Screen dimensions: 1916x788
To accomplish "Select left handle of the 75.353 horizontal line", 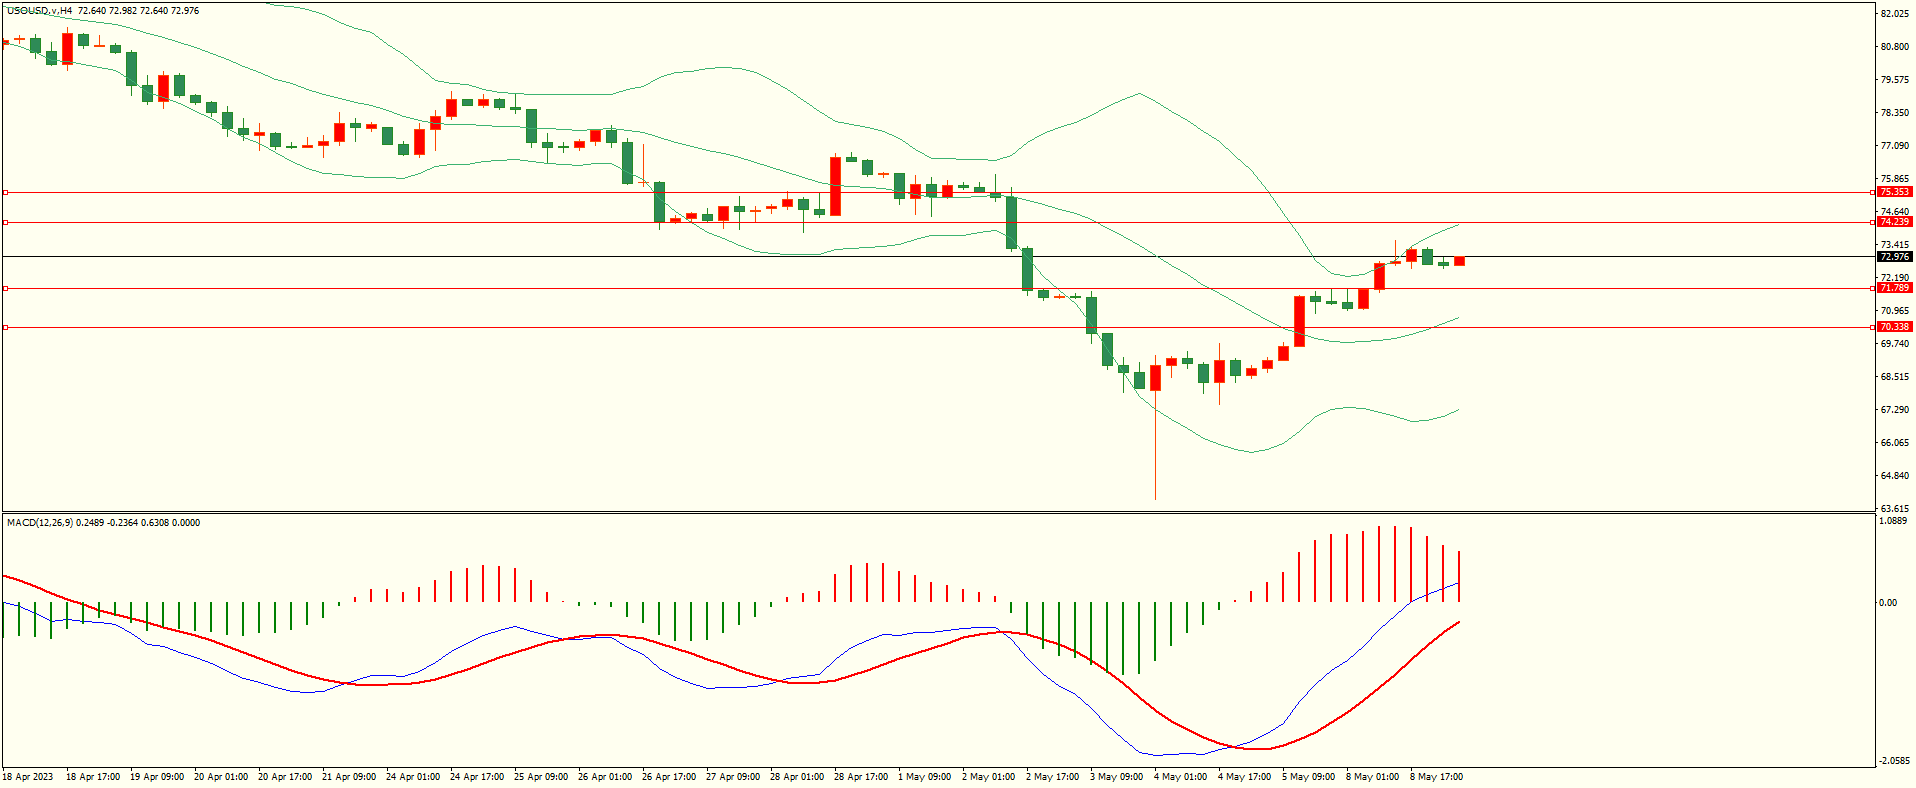I will (5, 192).
